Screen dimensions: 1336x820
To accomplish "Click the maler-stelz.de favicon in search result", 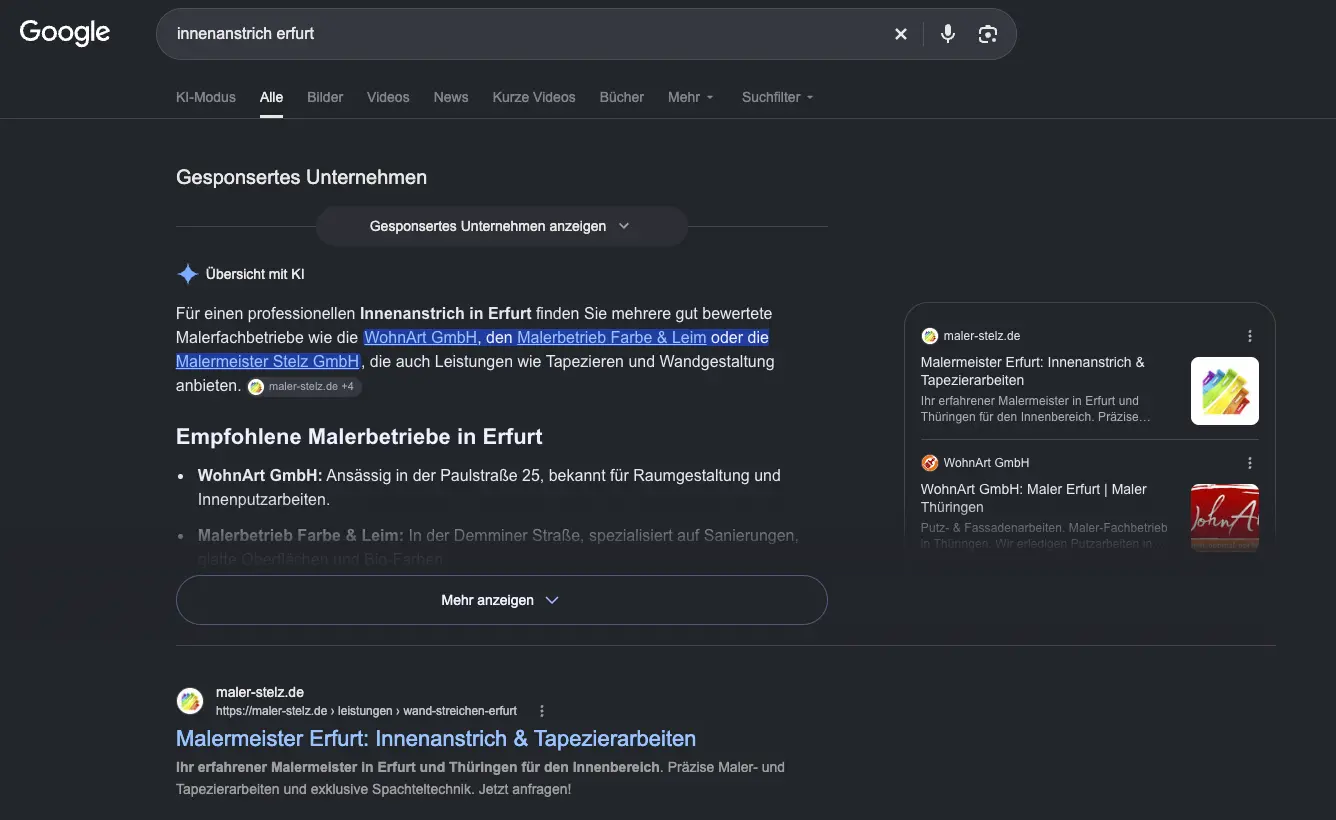I will 190,701.
